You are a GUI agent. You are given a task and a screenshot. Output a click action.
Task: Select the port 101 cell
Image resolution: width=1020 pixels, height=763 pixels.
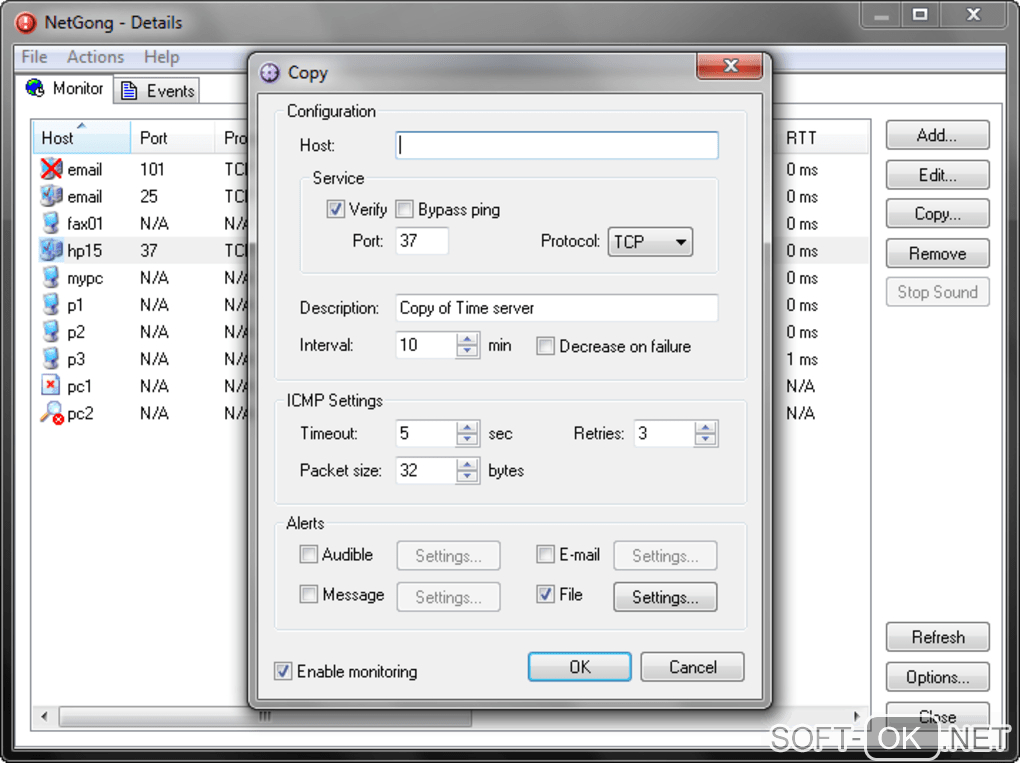(152, 169)
